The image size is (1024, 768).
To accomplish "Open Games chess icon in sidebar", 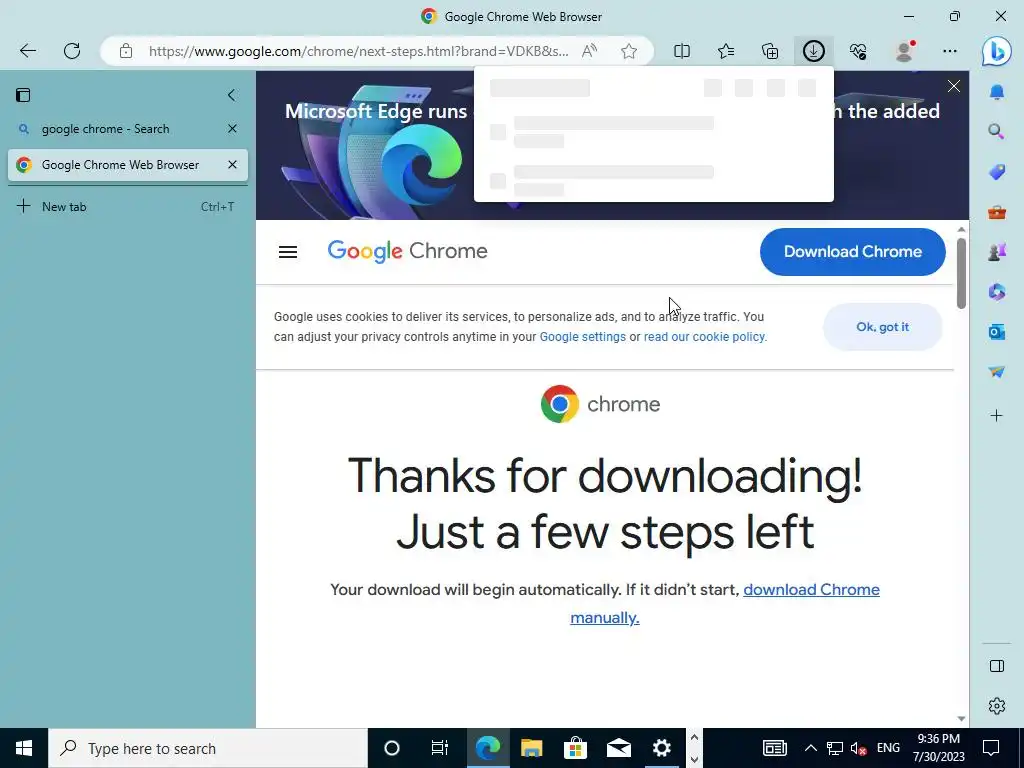I will pos(997,252).
